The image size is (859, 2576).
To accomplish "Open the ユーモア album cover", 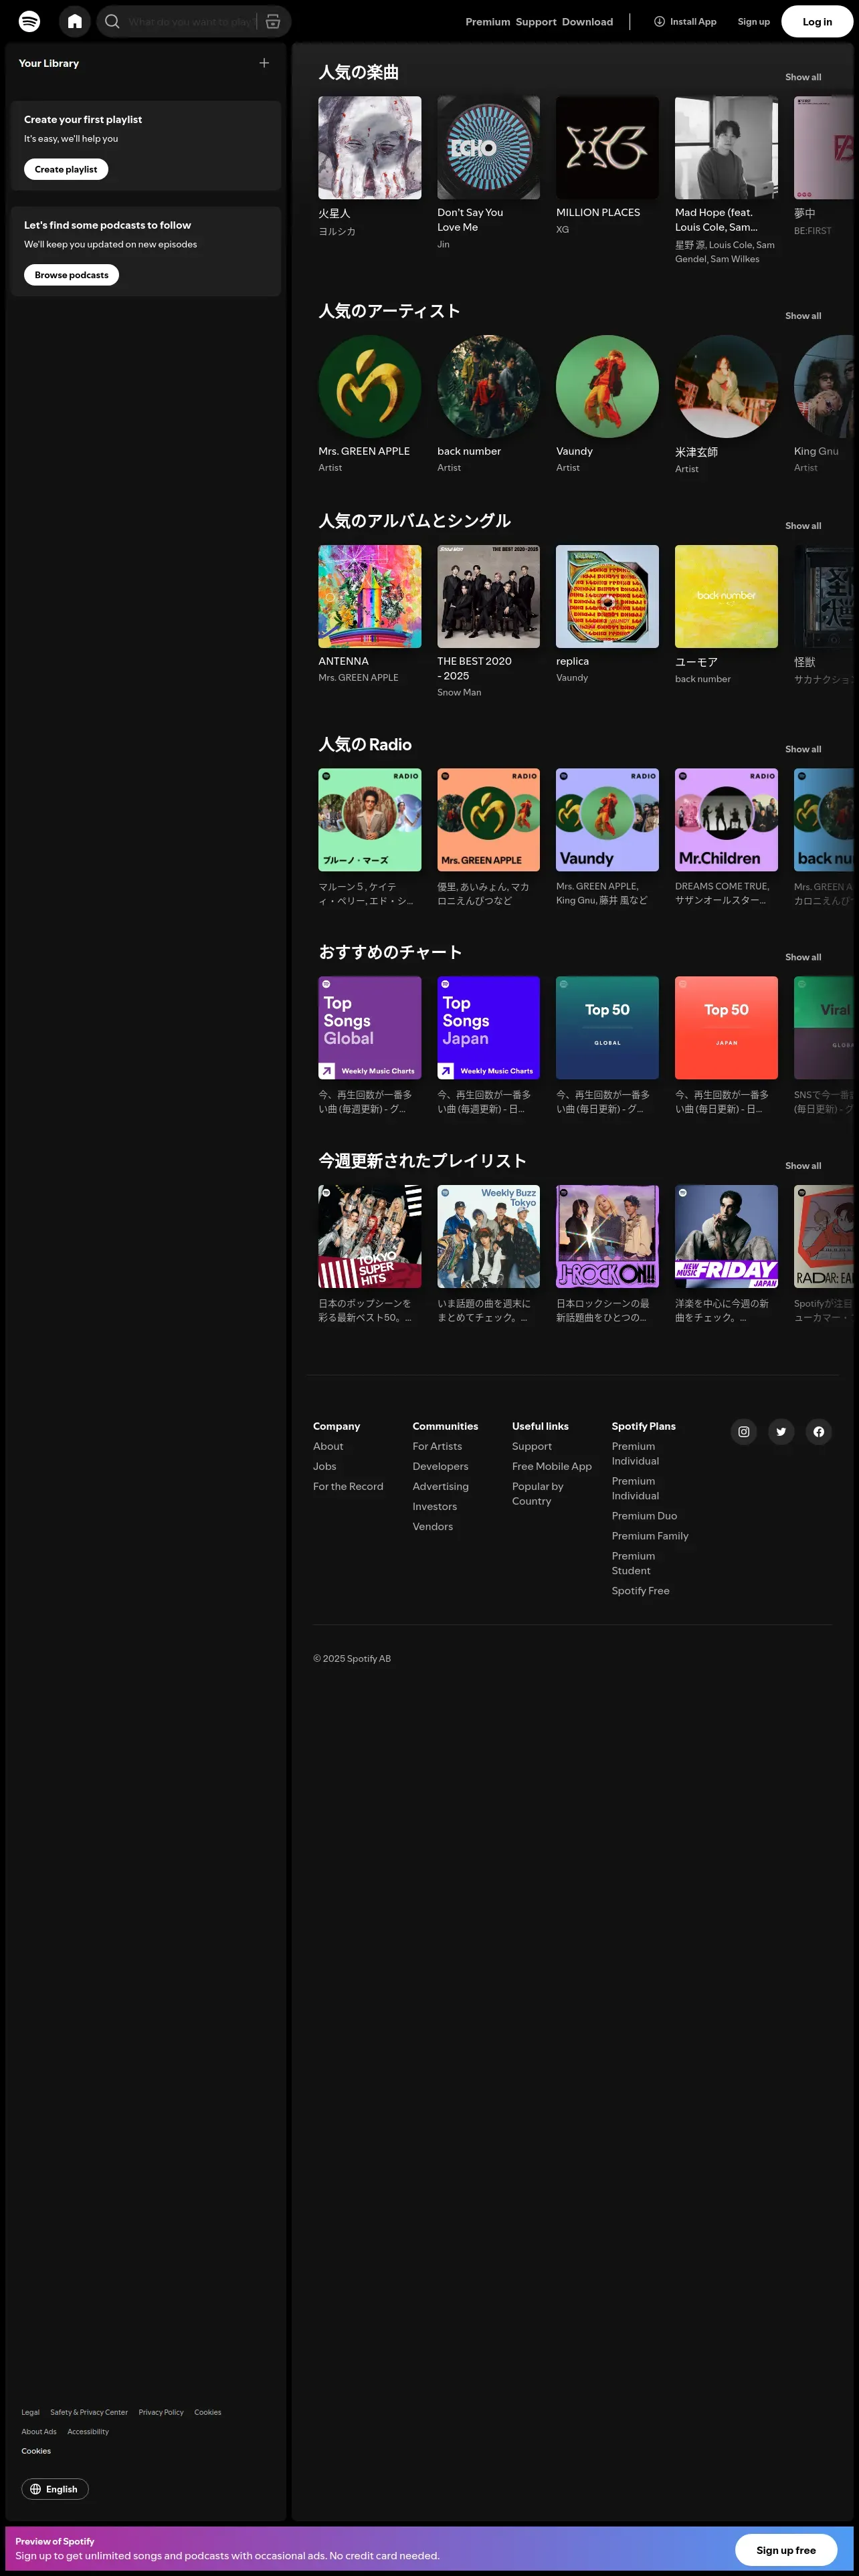I will [x=726, y=596].
